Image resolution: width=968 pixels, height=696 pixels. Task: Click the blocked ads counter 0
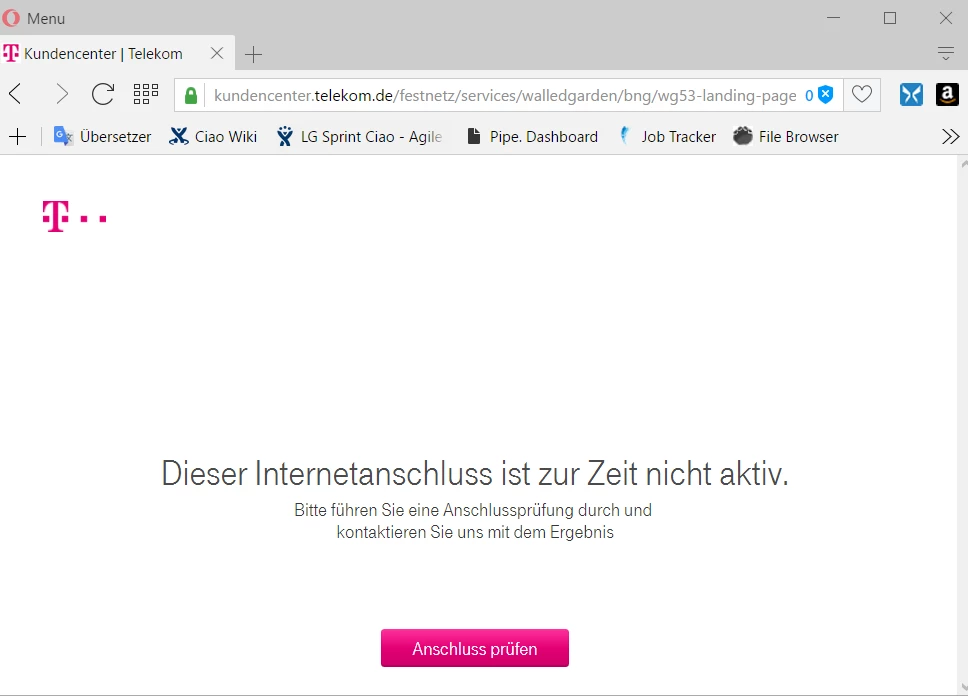point(809,96)
